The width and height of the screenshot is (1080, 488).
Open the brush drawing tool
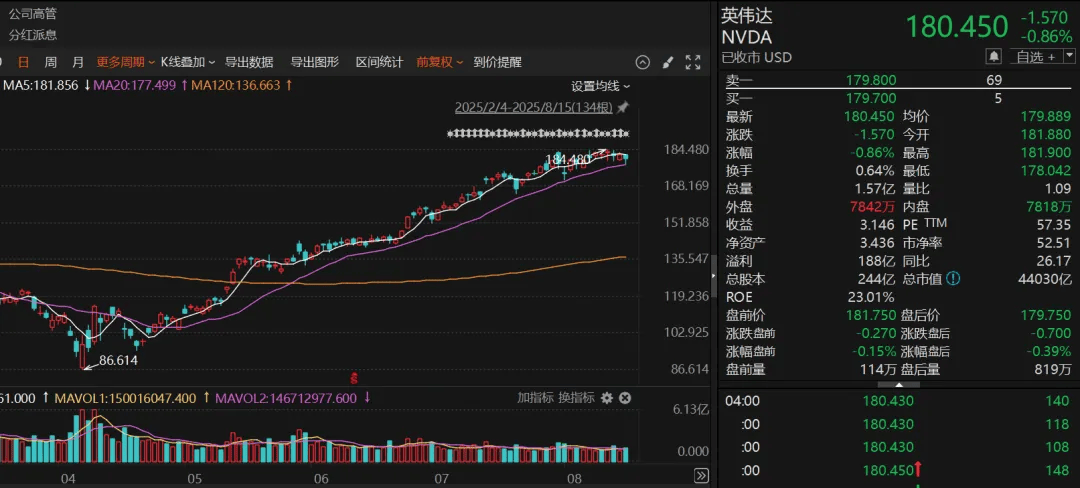tap(669, 62)
